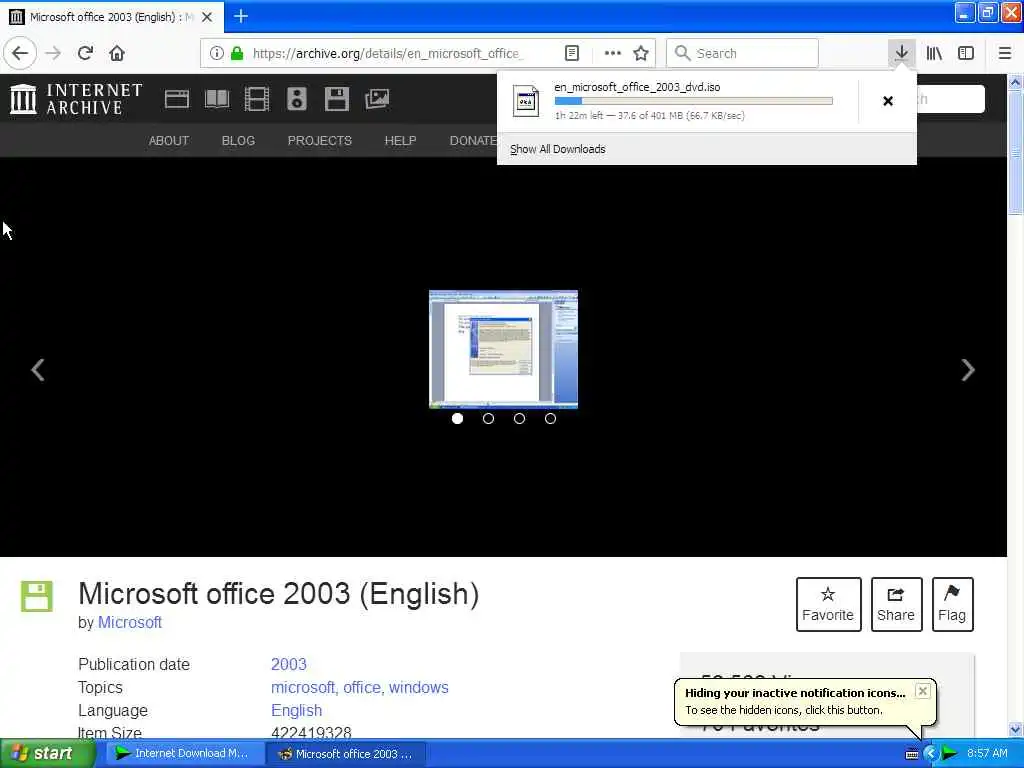Go back using the browser back arrow
Image resolution: width=1024 pixels, height=768 pixels.
tap(20, 53)
